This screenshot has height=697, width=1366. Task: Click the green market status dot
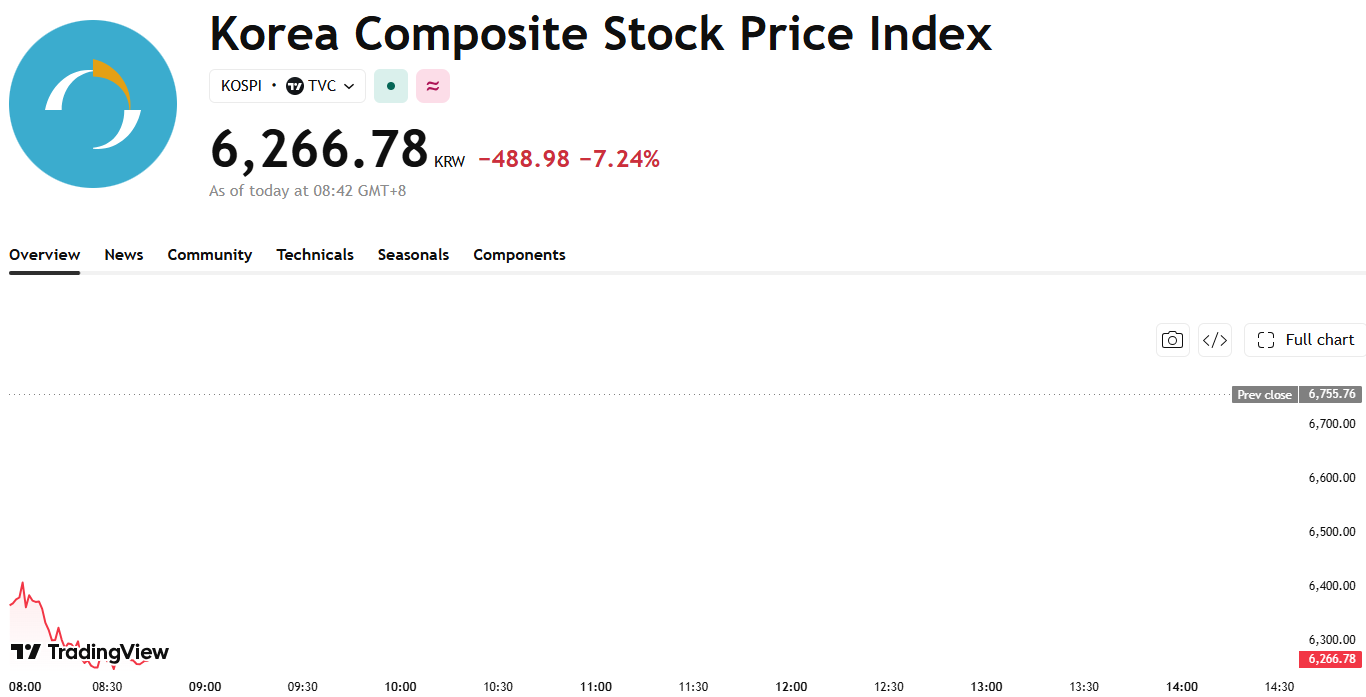(x=391, y=86)
